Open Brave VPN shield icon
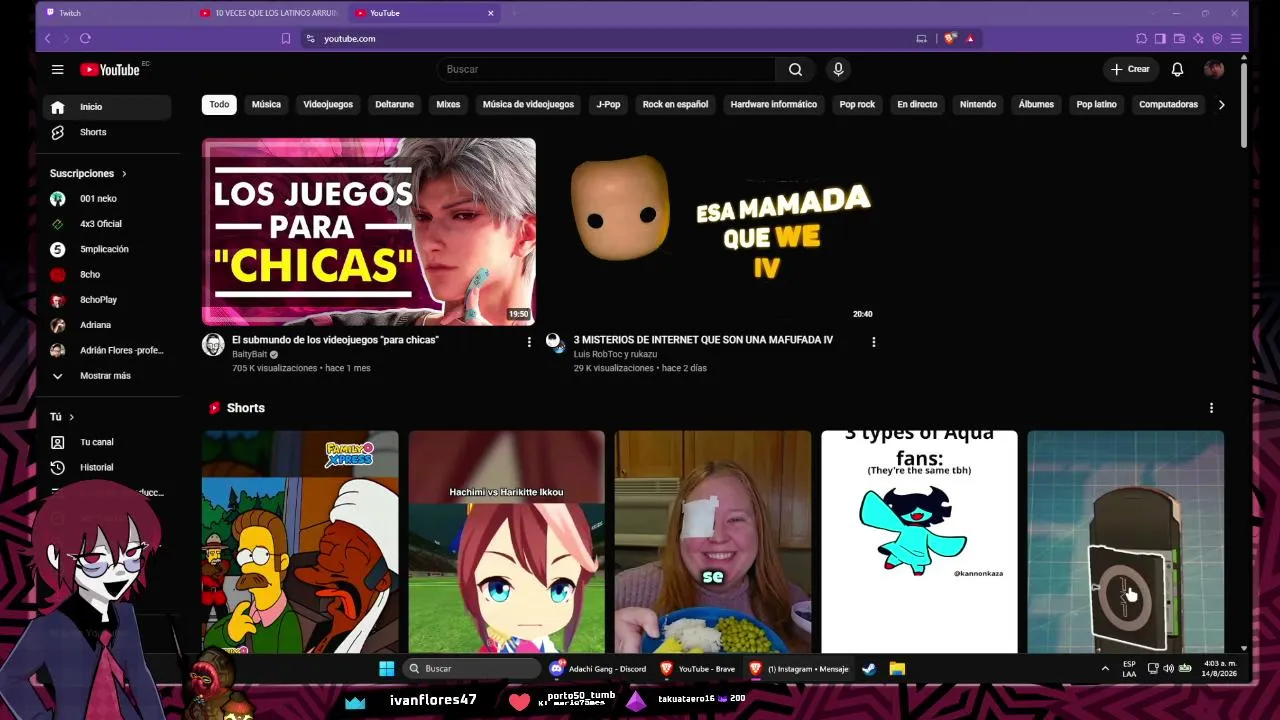The height and width of the screenshot is (720, 1280). tap(1217, 38)
